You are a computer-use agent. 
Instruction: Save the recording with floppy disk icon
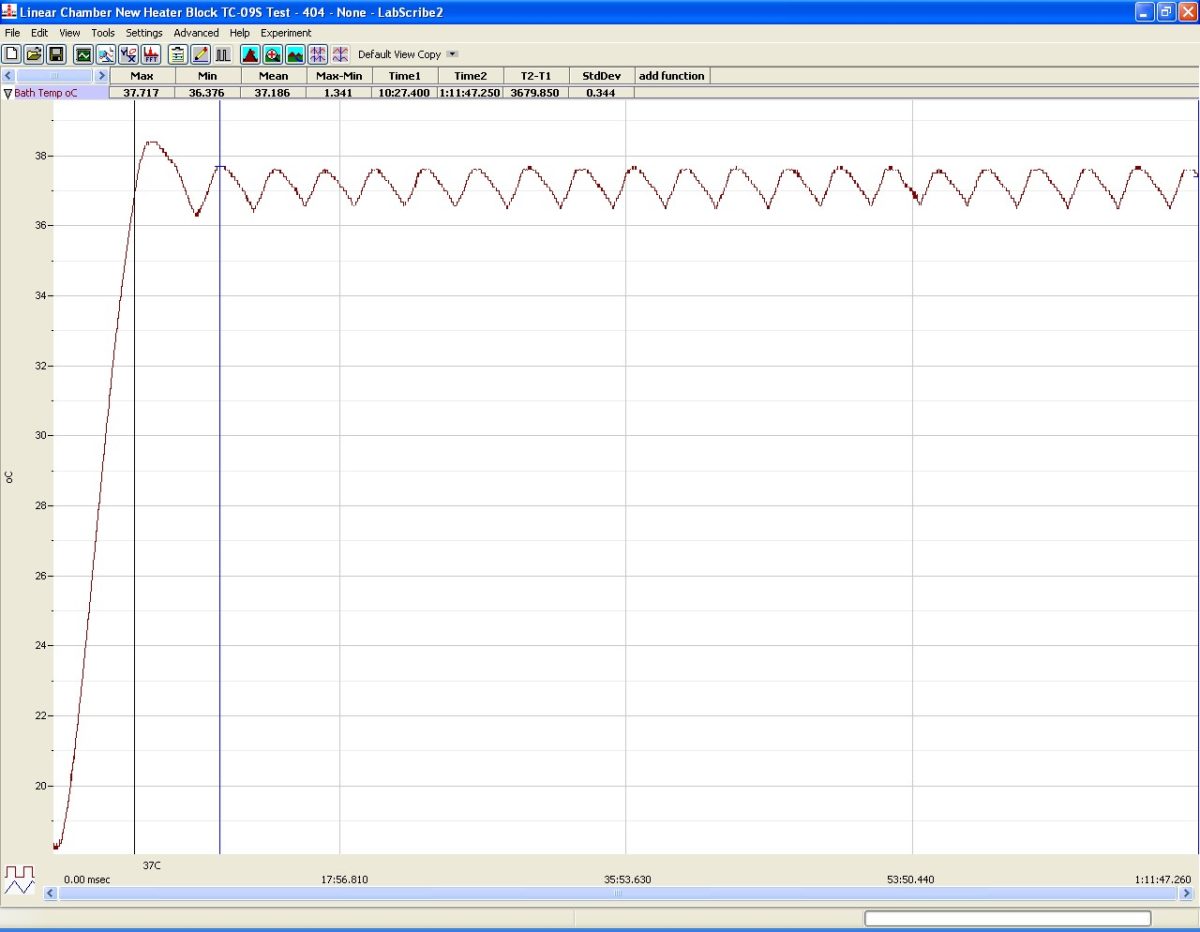(x=56, y=54)
